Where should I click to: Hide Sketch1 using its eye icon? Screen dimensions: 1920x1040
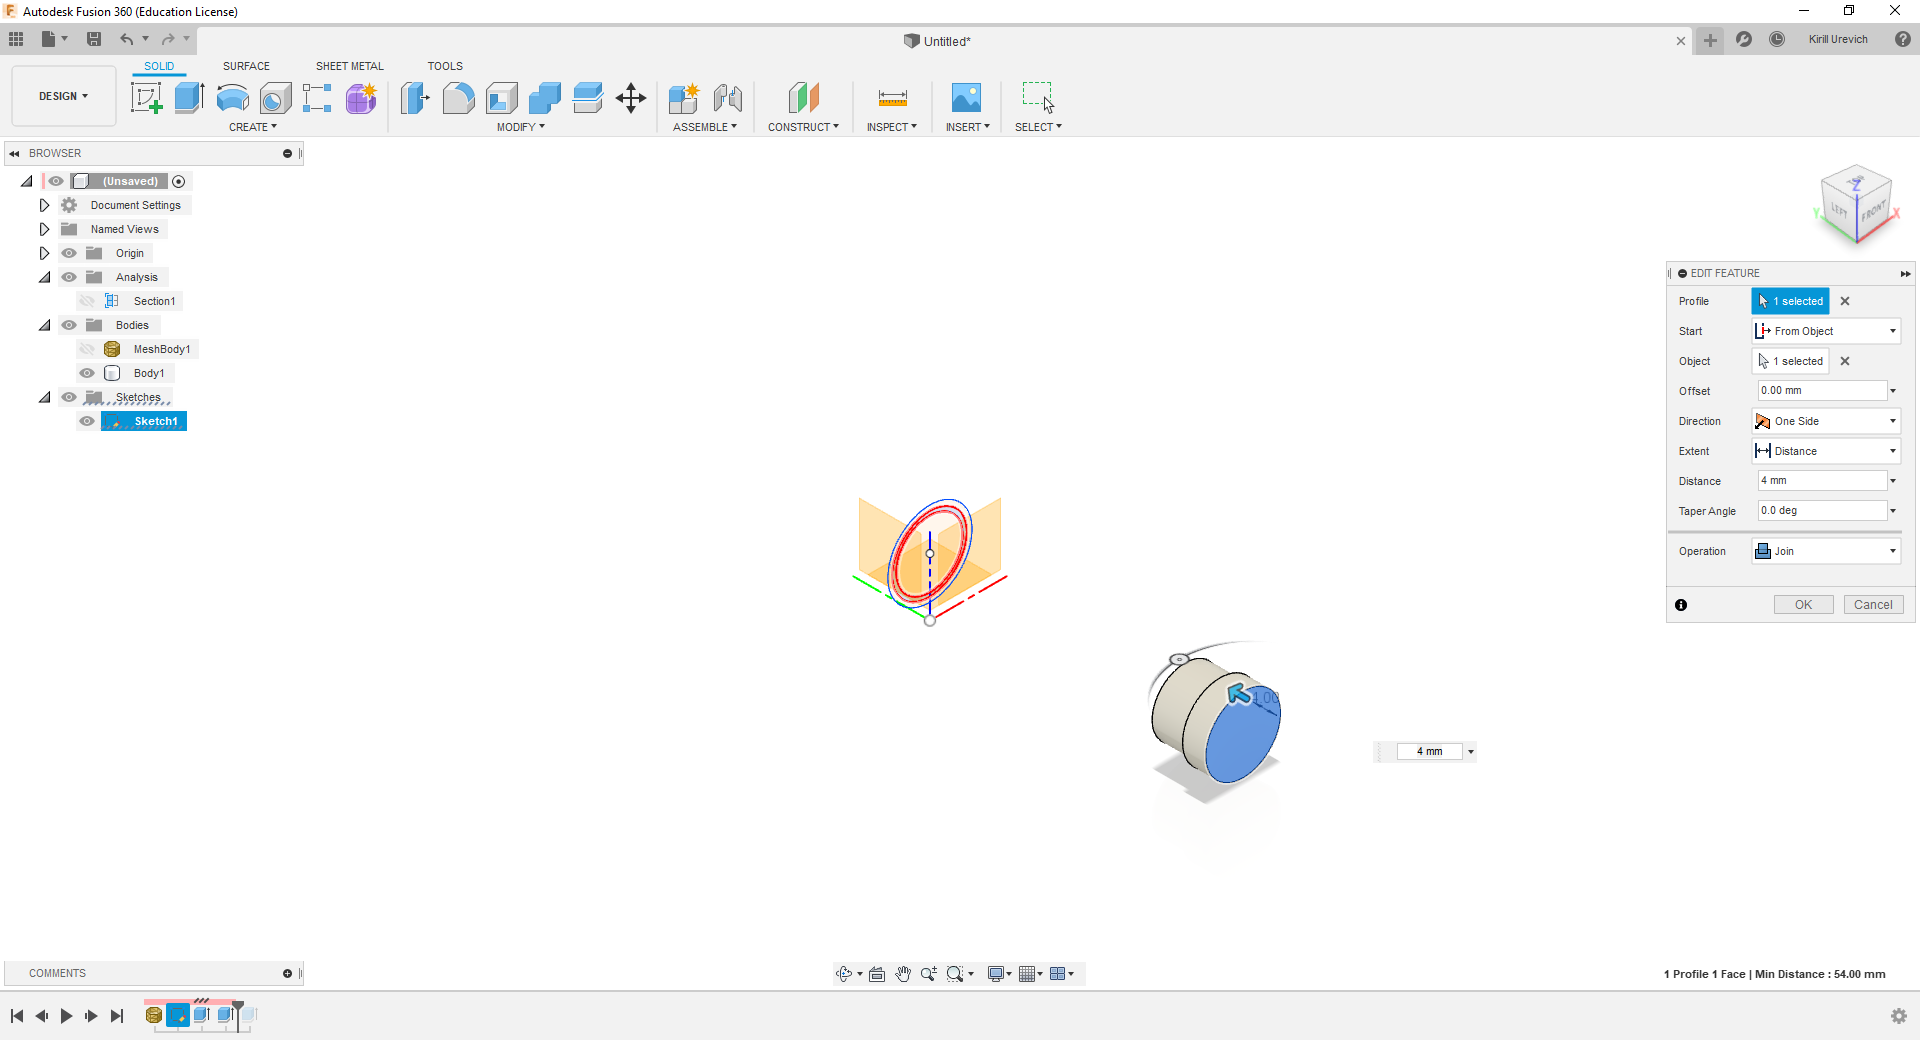click(x=88, y=421)
